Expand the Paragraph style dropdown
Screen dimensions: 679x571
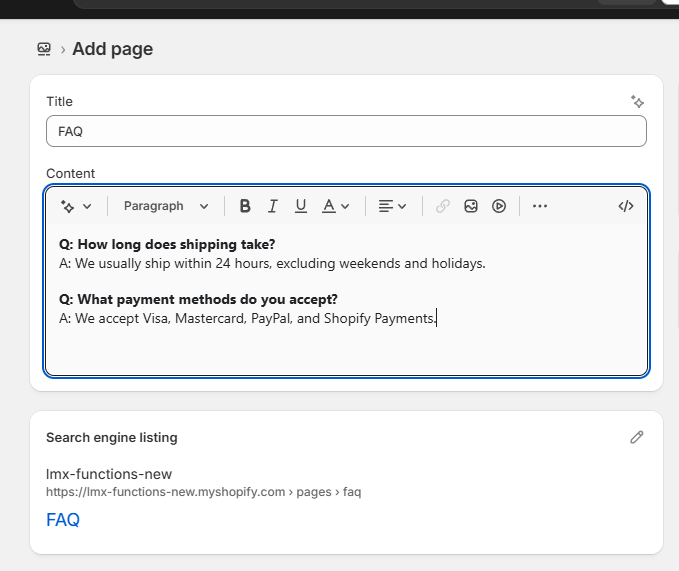coord(166,206)
